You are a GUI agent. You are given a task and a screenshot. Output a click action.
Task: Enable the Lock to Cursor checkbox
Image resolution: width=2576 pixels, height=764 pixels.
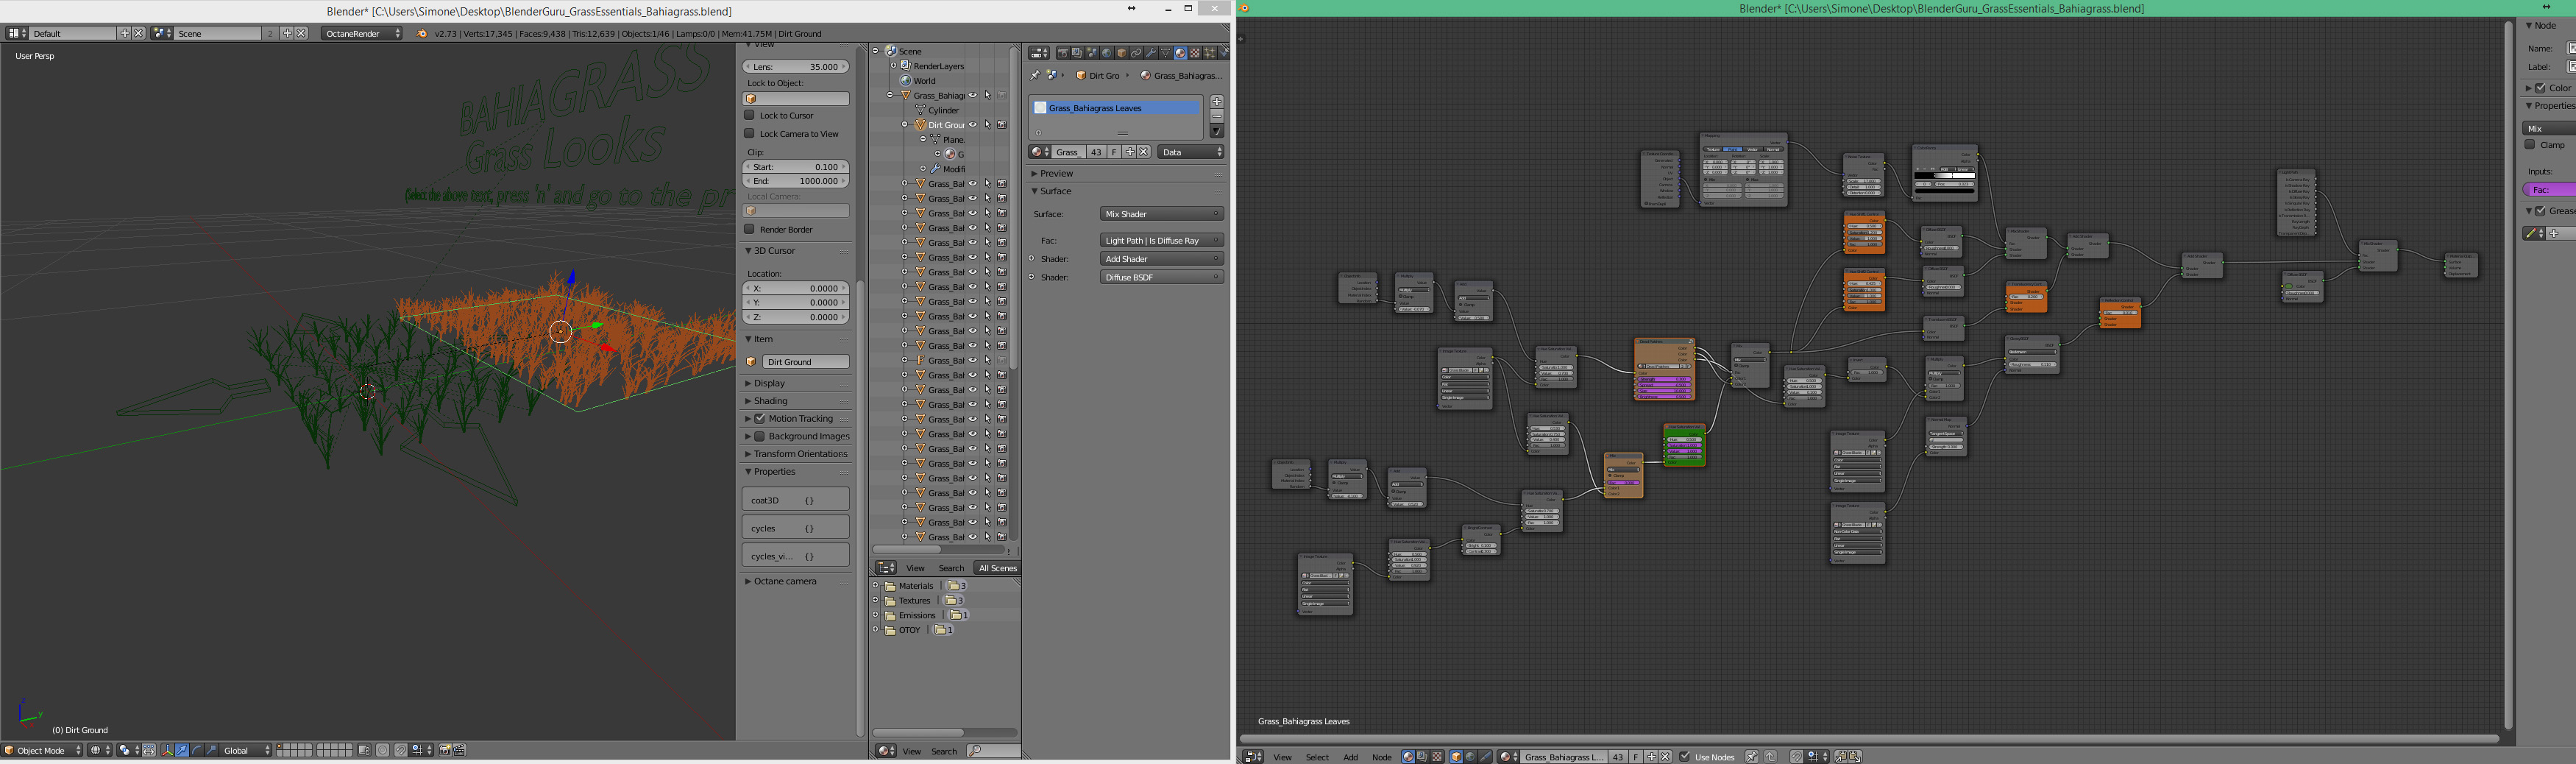coord(750,115)
